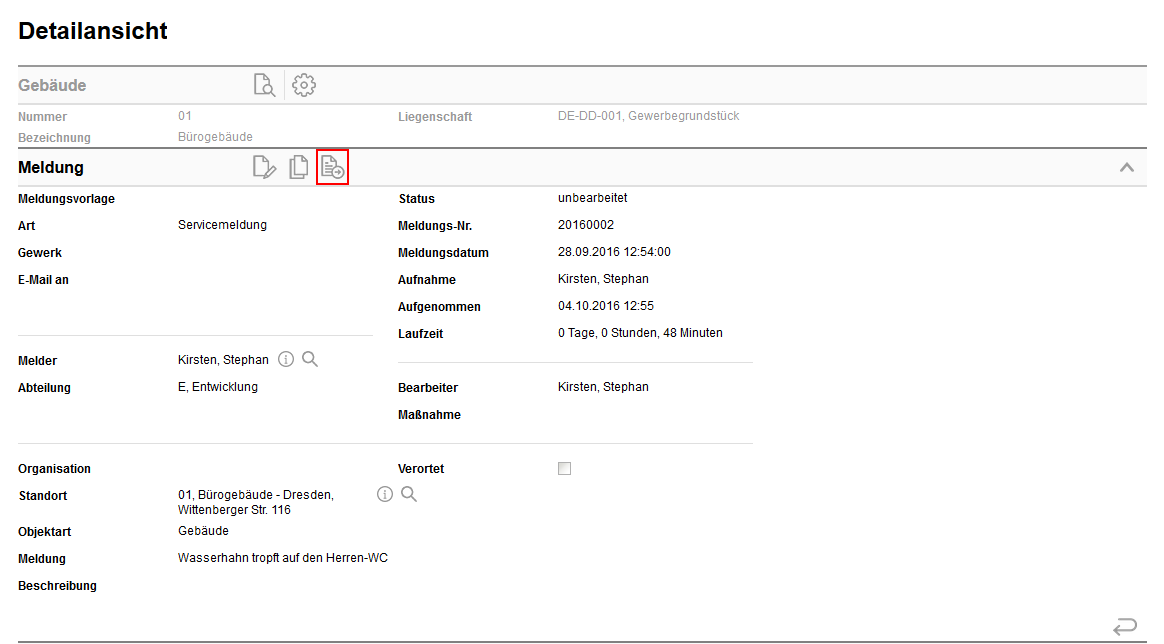
Task: Click the Detailansicht page heading
Action: (x=93, y=31)
